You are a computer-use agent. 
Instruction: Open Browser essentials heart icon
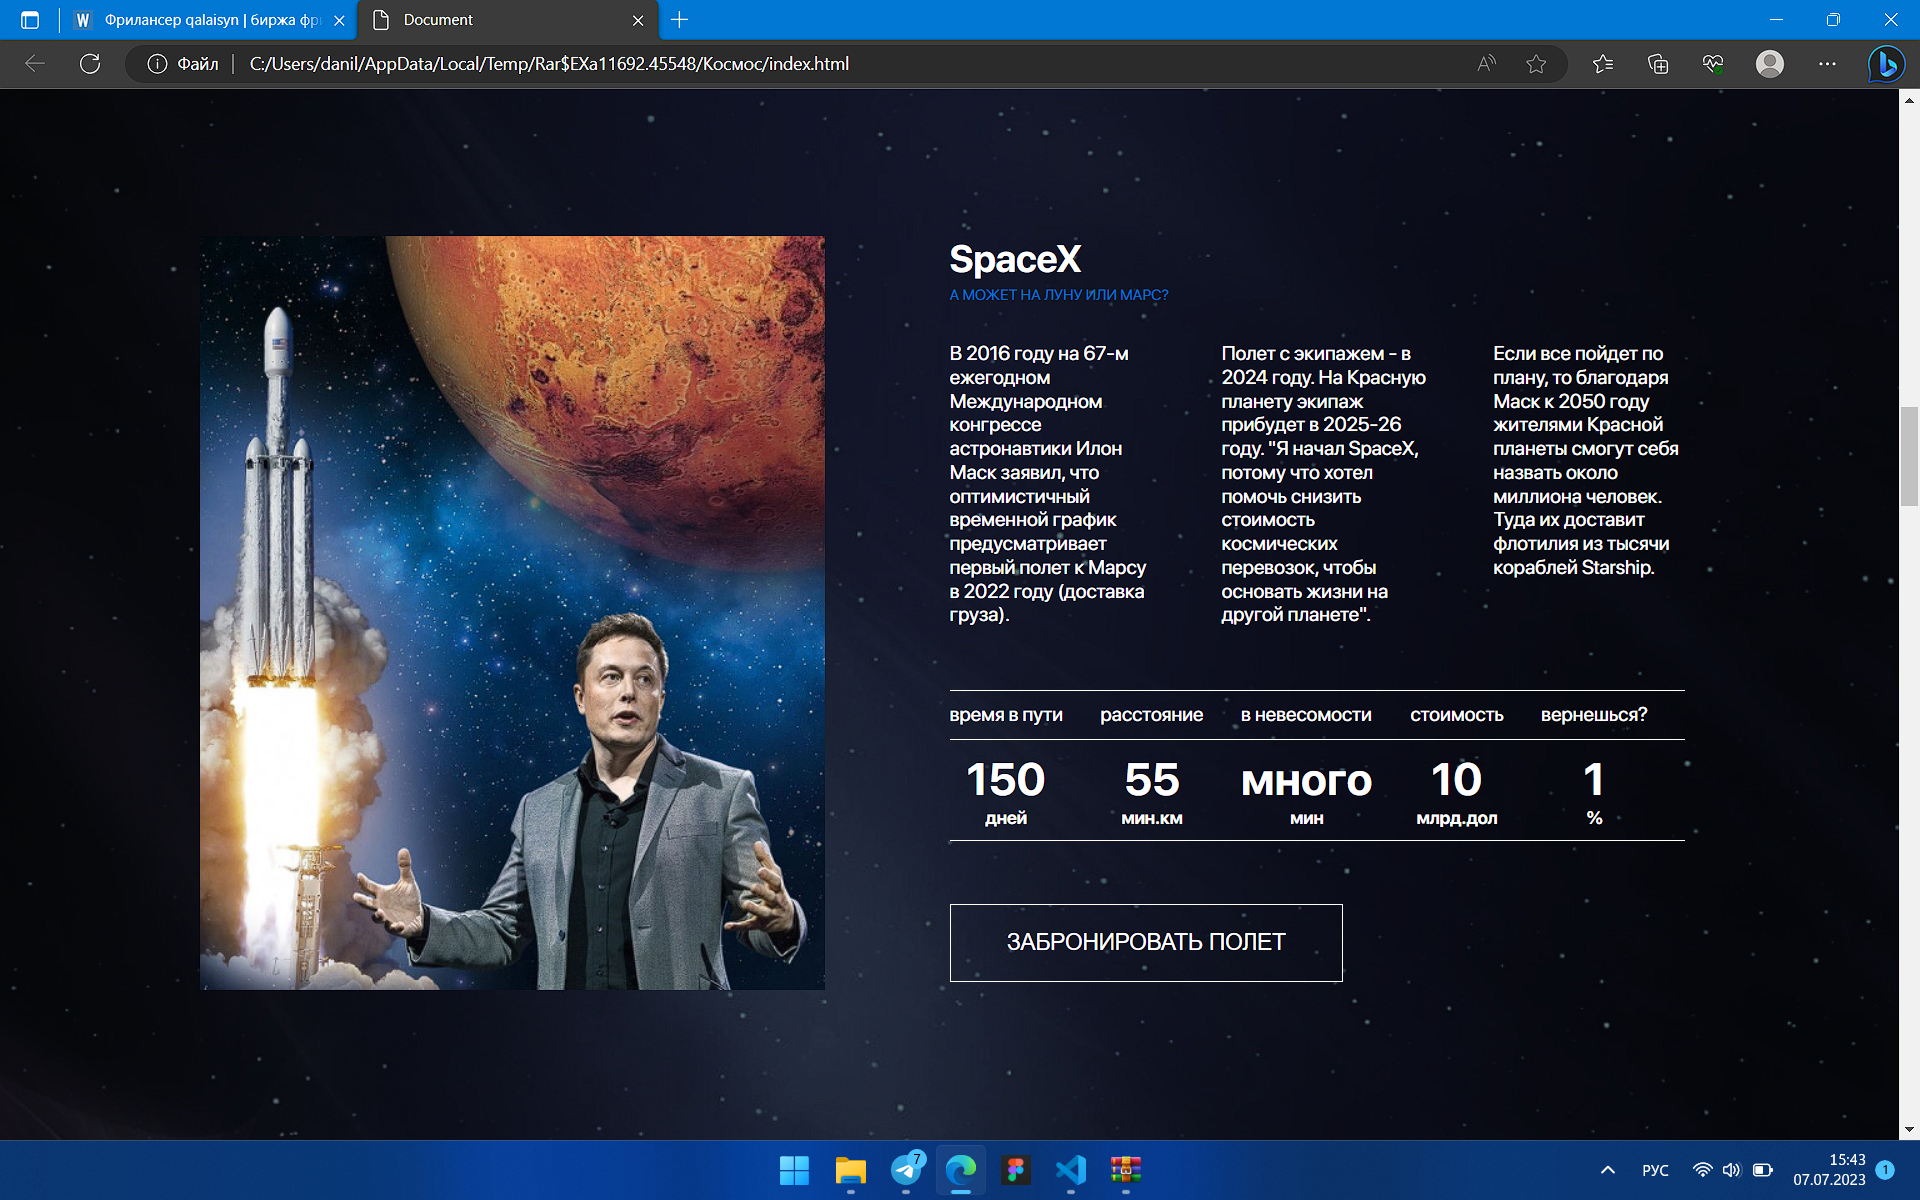point(1713,64)
